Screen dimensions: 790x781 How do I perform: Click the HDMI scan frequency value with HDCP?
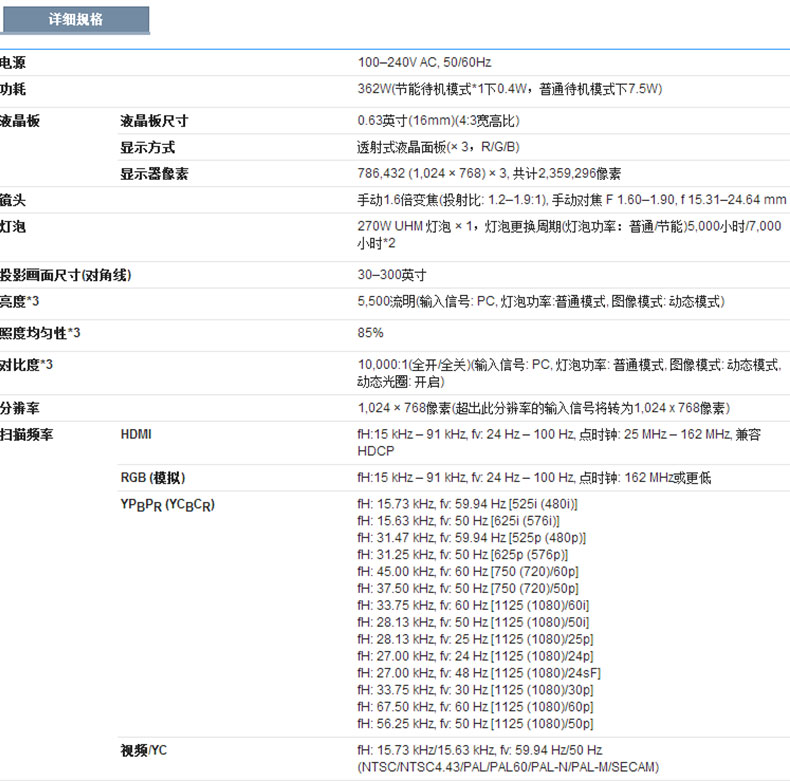559,443
